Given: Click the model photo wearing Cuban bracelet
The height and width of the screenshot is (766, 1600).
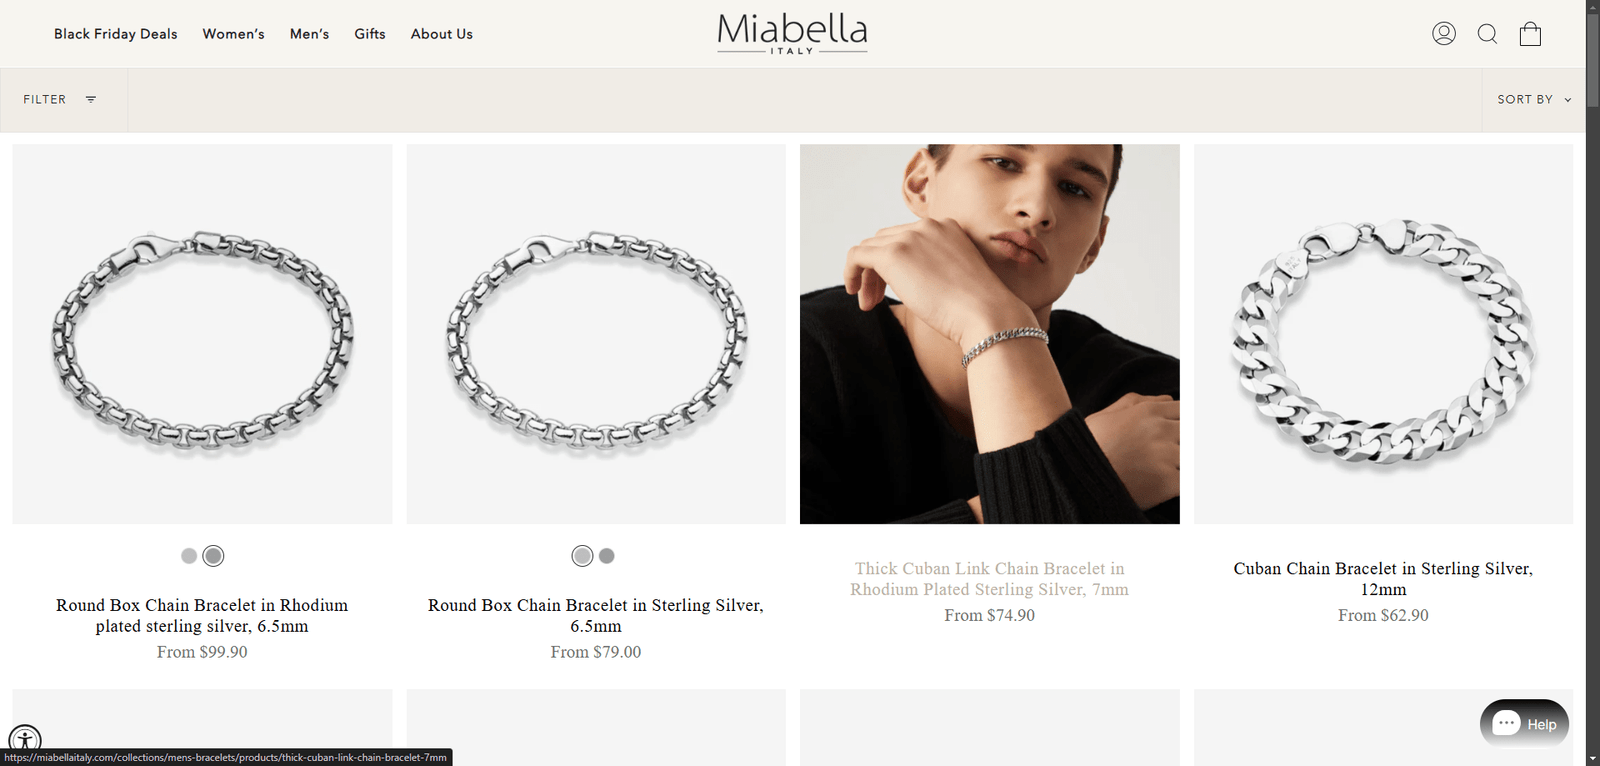Looking at the screenshot, I should 990,334.
